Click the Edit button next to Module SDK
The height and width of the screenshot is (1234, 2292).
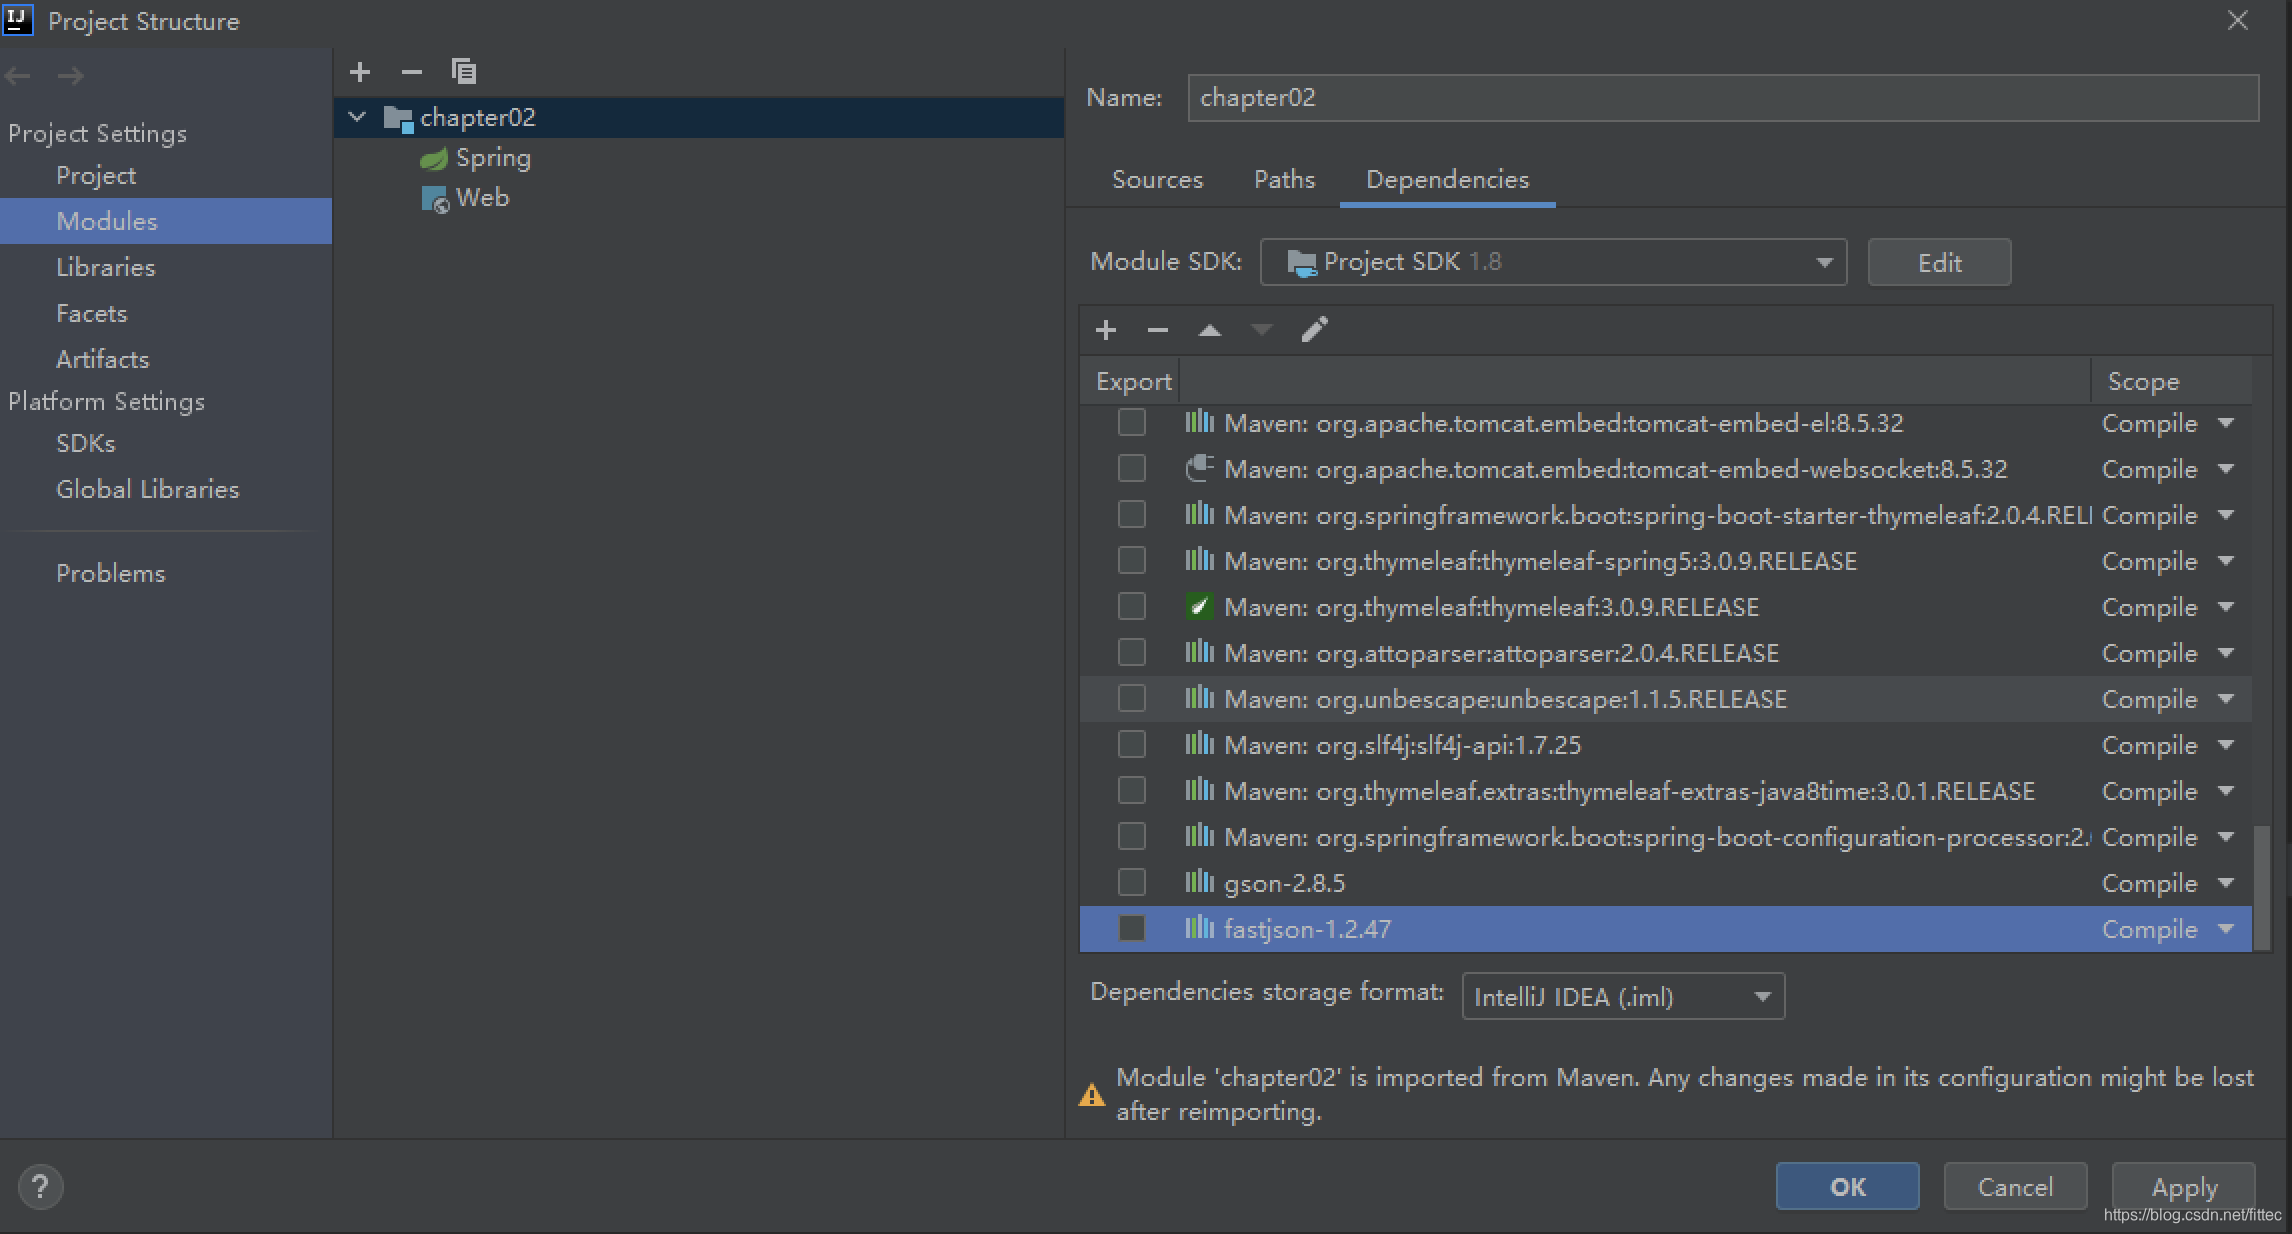pos(1939,263)
